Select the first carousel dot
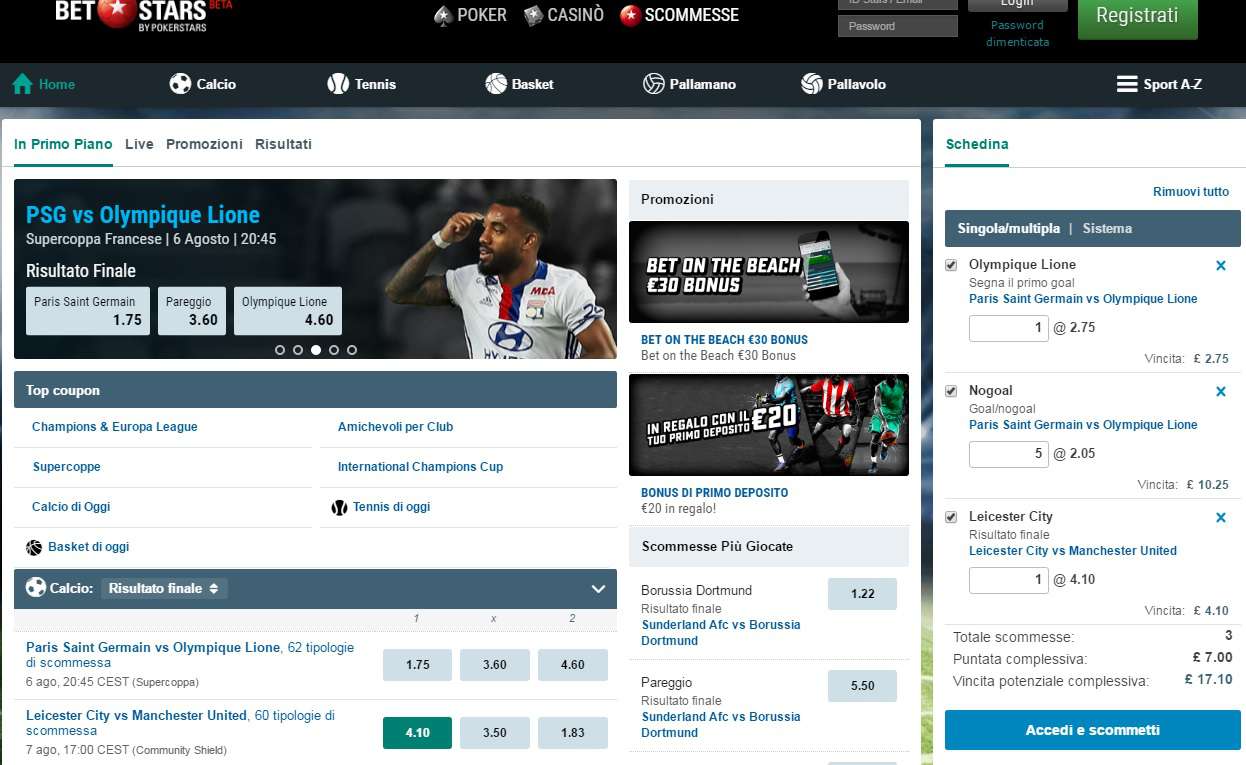Viewport: 1246px width, 765px height. (x=280, y=350)
